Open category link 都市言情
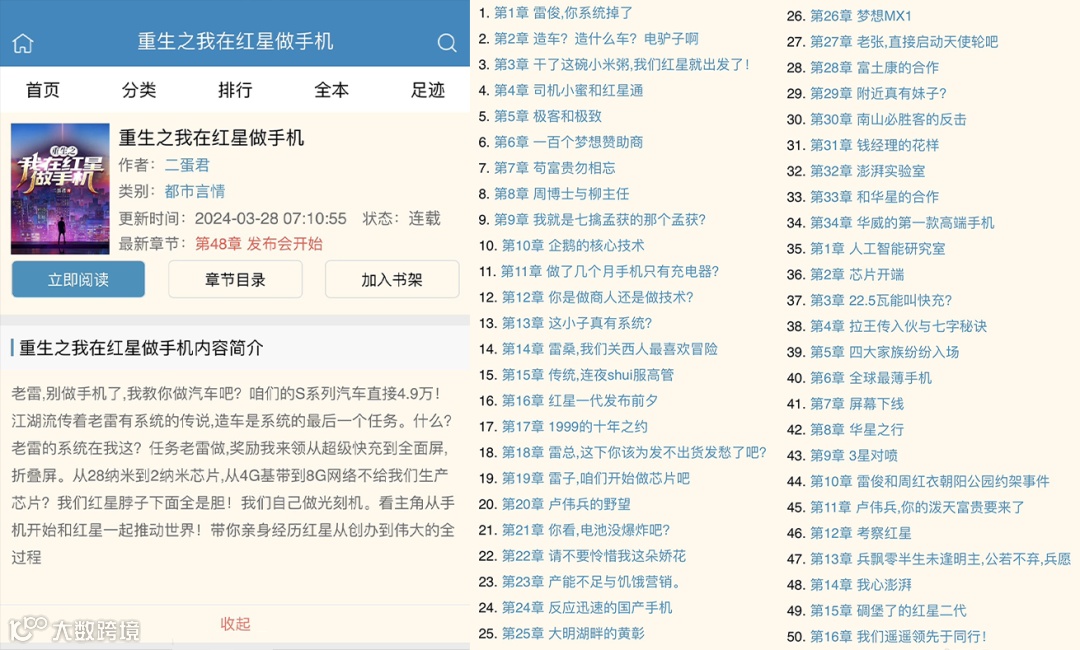This screenshot has height=650, width=1080. [x=195, y=191]
